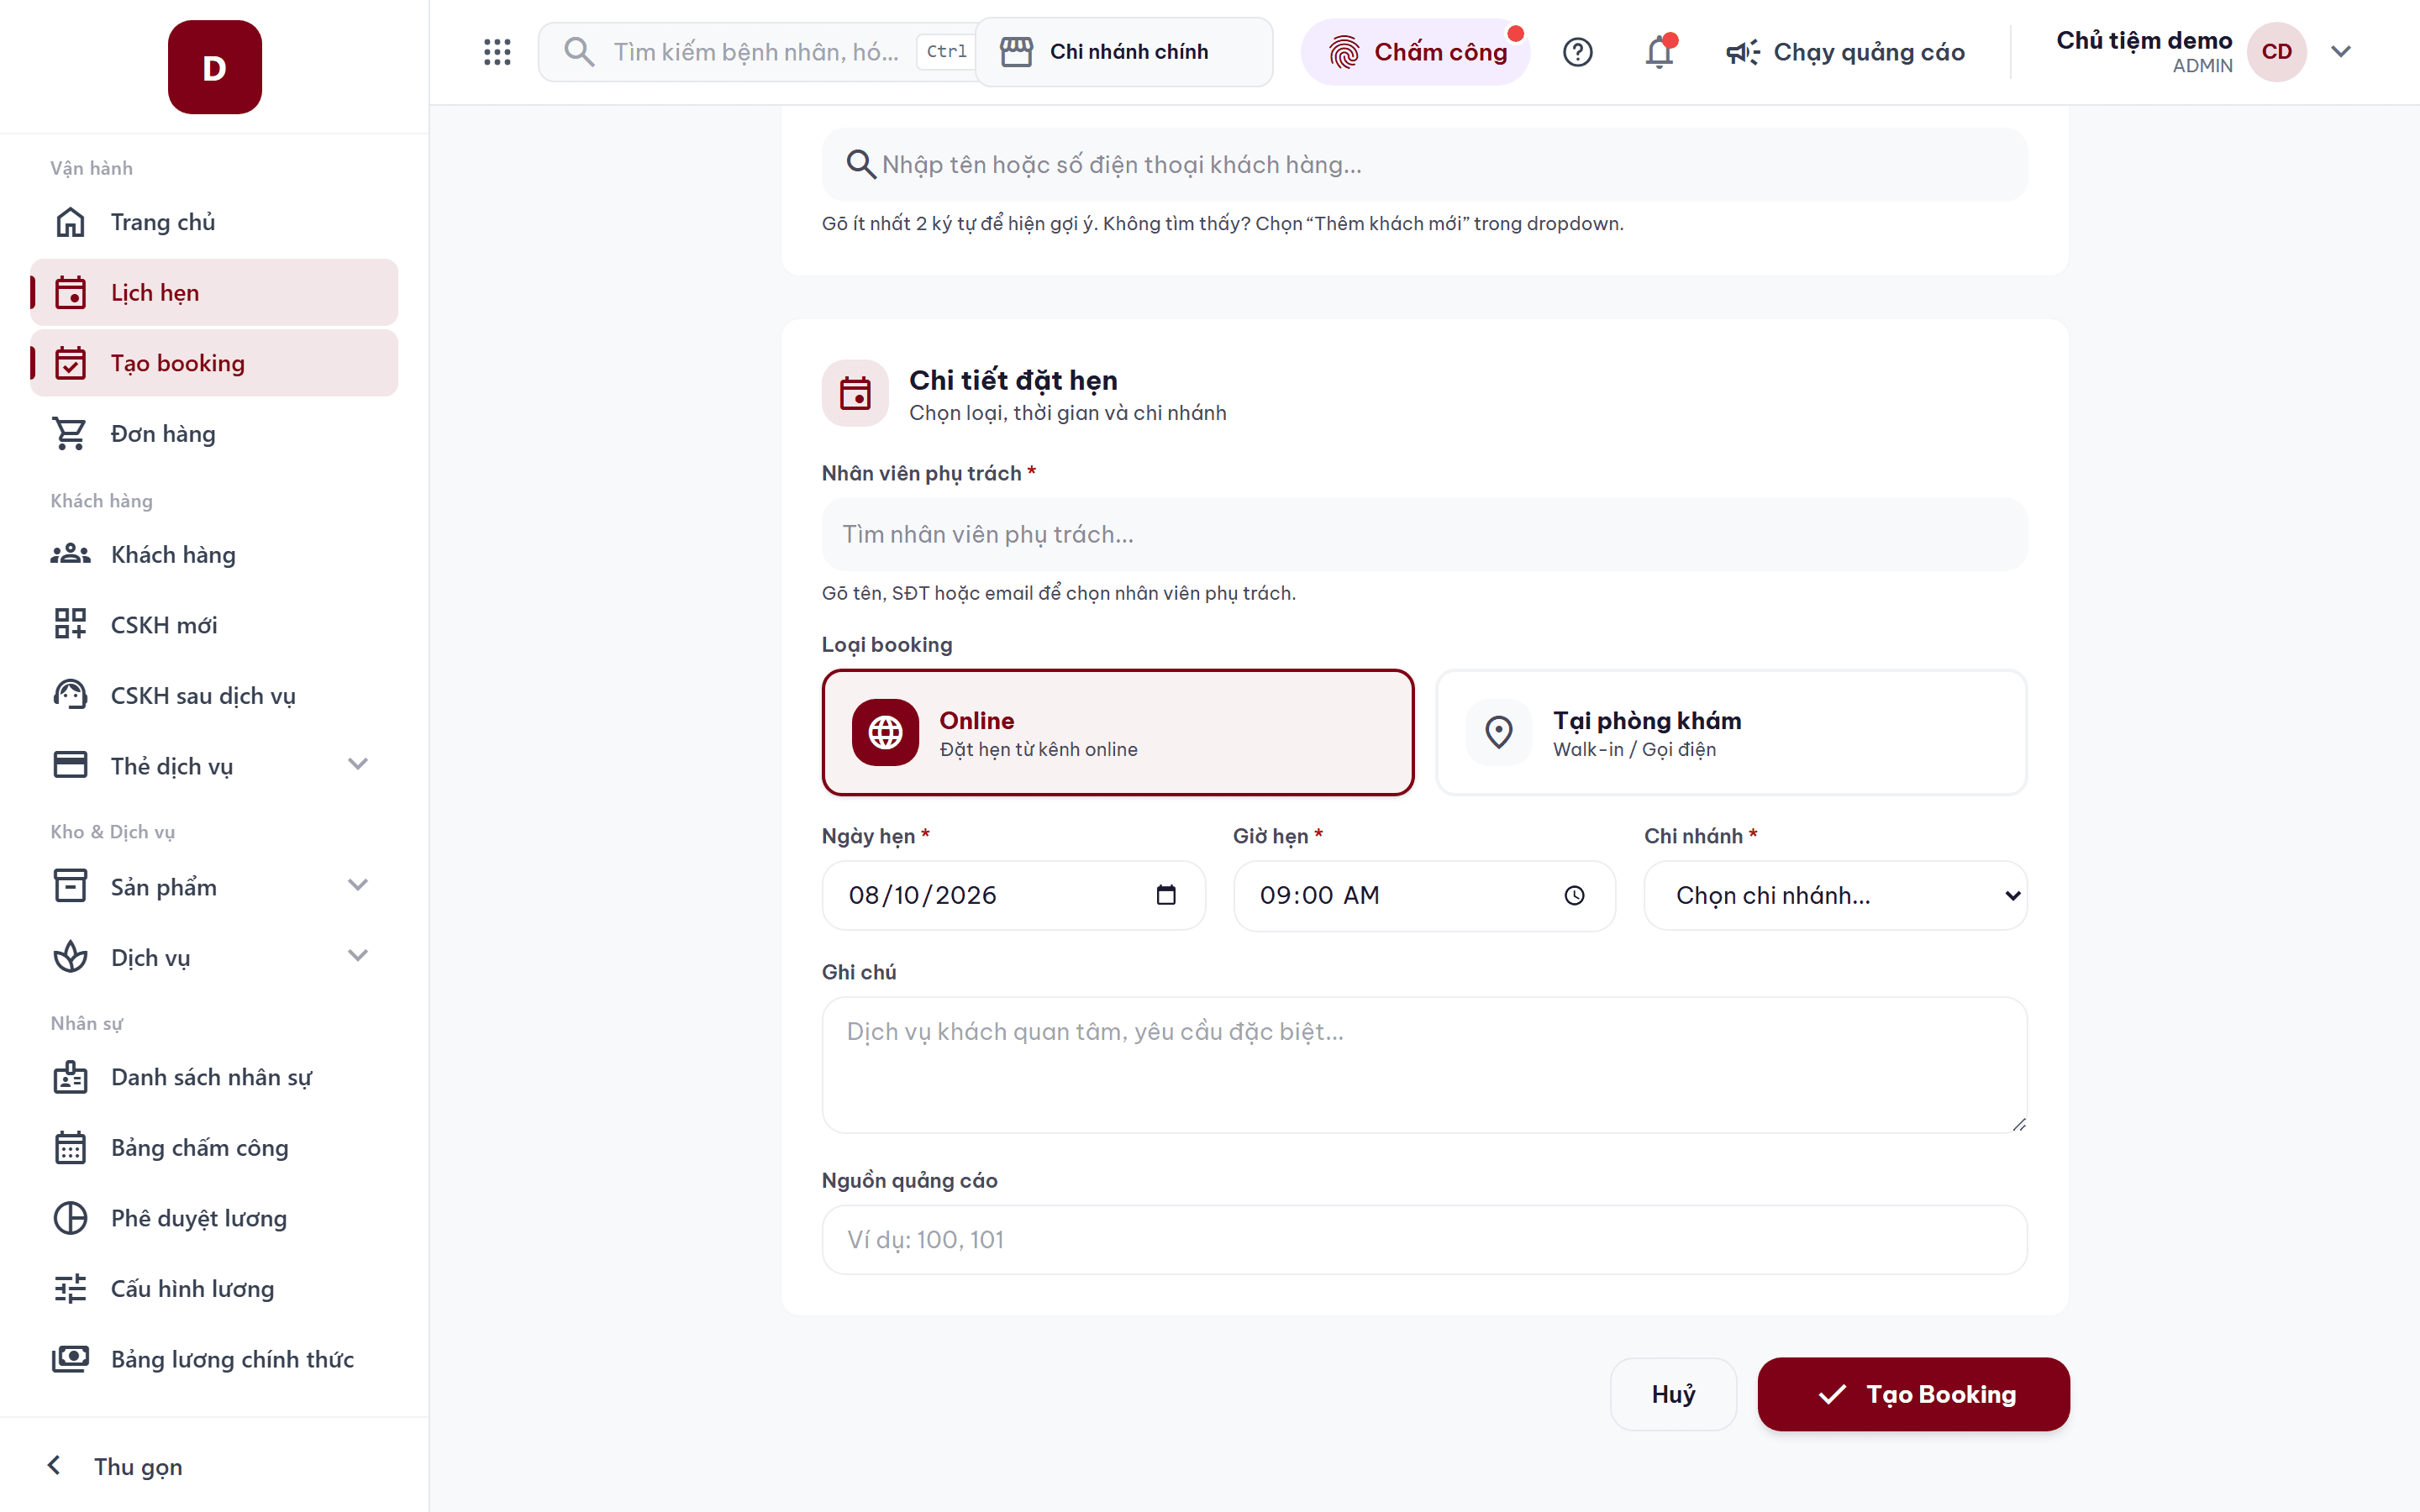
Task: Click the Tìm nhân viên phụ trách field
Action: [1424, 535]
